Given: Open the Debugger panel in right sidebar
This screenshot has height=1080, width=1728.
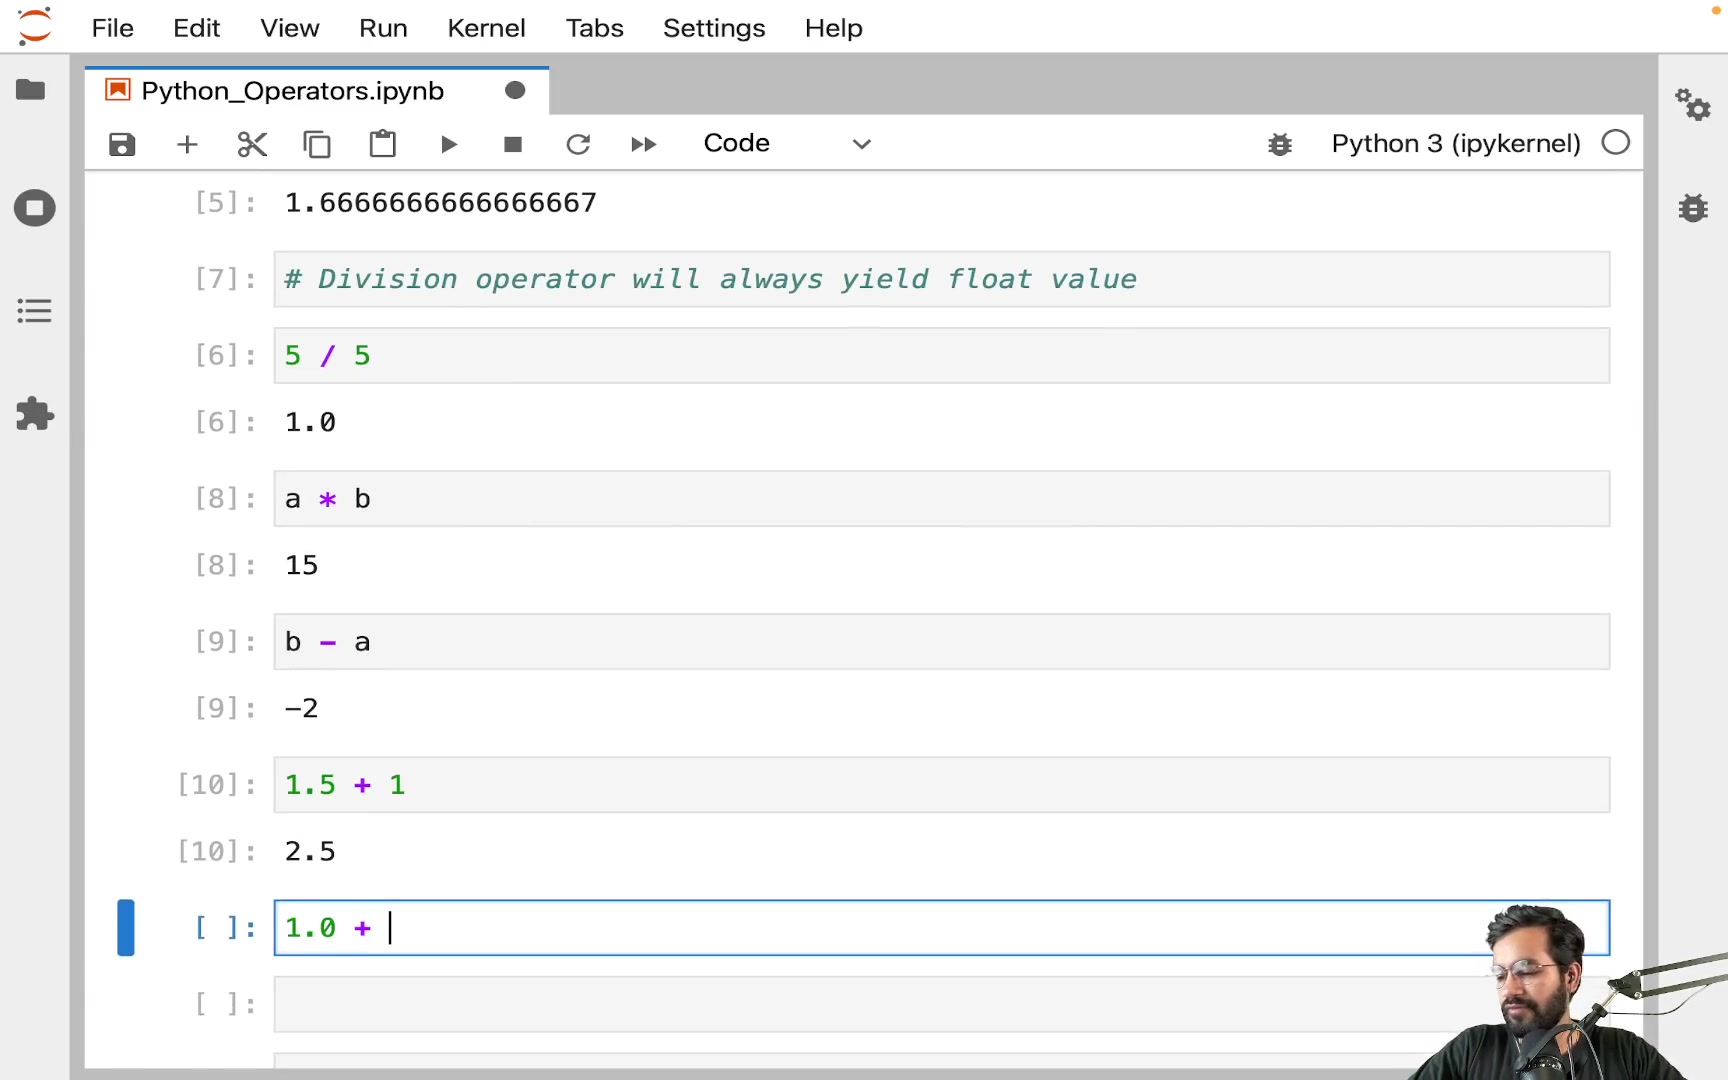Looking at the screenshot, I should [1693, 208].
